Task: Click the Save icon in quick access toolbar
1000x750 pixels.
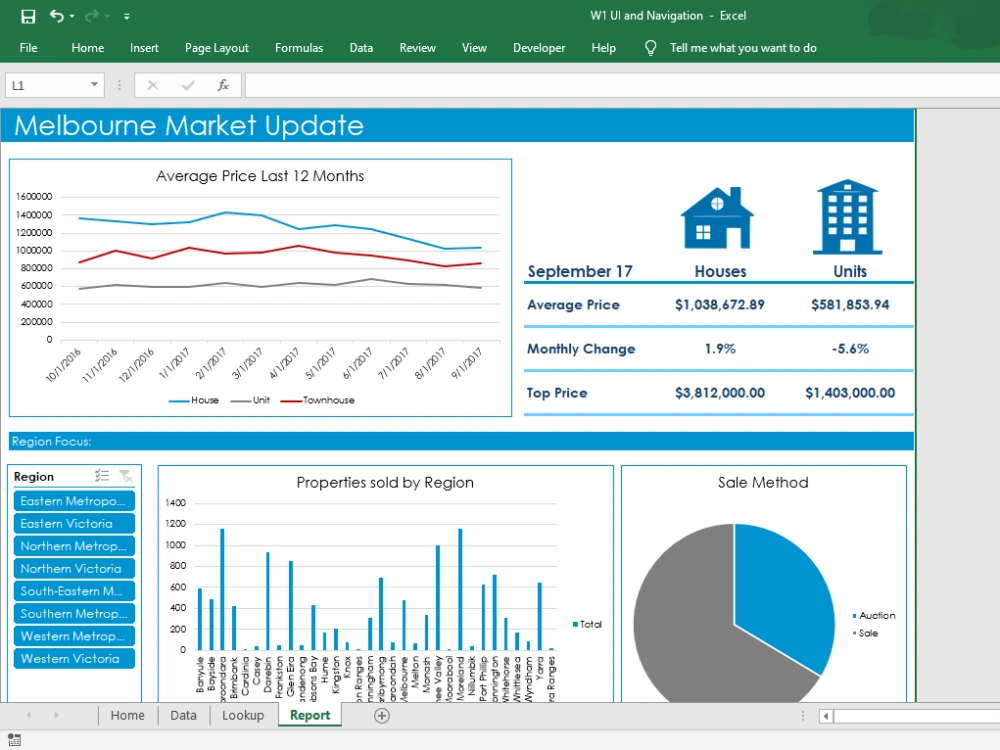Action: coord(28,16)
